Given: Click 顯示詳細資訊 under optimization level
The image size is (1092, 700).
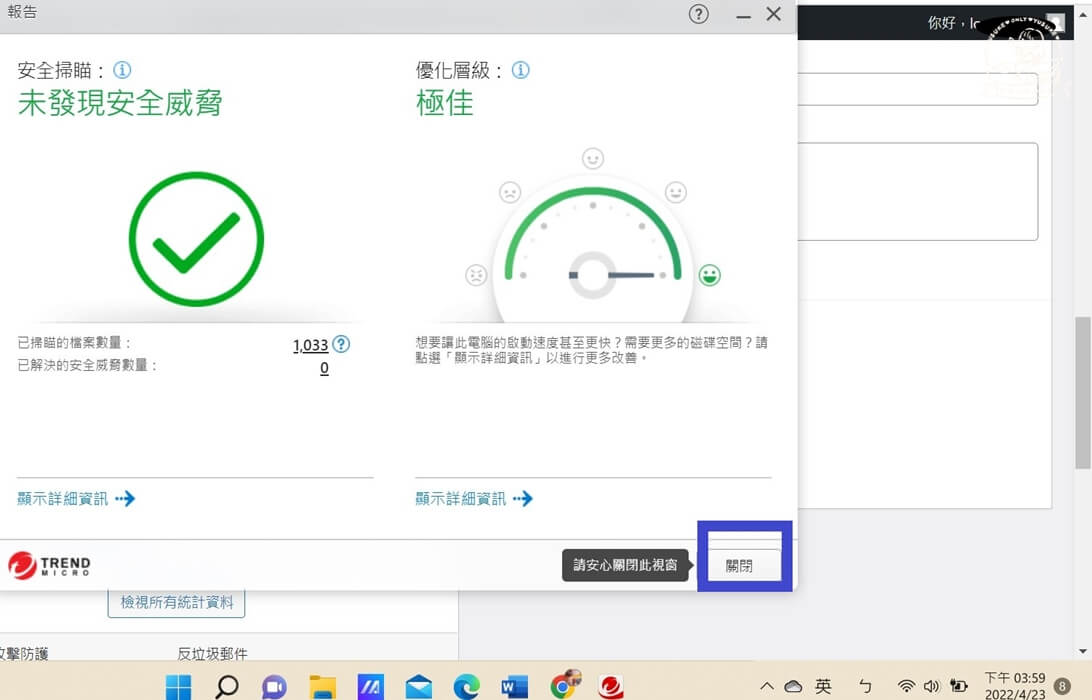Looking at the screenshot, I should click(474, 499).
